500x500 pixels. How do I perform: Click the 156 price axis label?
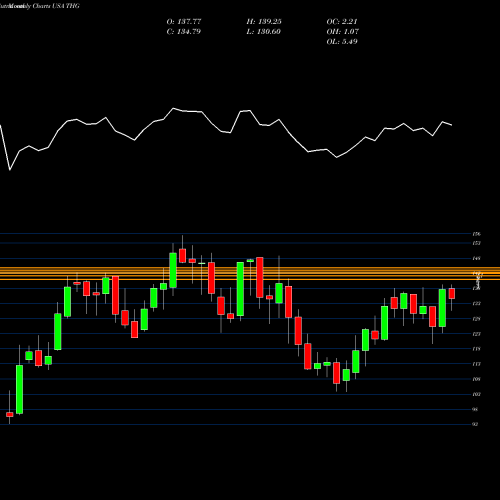pyautogui.click(x=477, y=234)
